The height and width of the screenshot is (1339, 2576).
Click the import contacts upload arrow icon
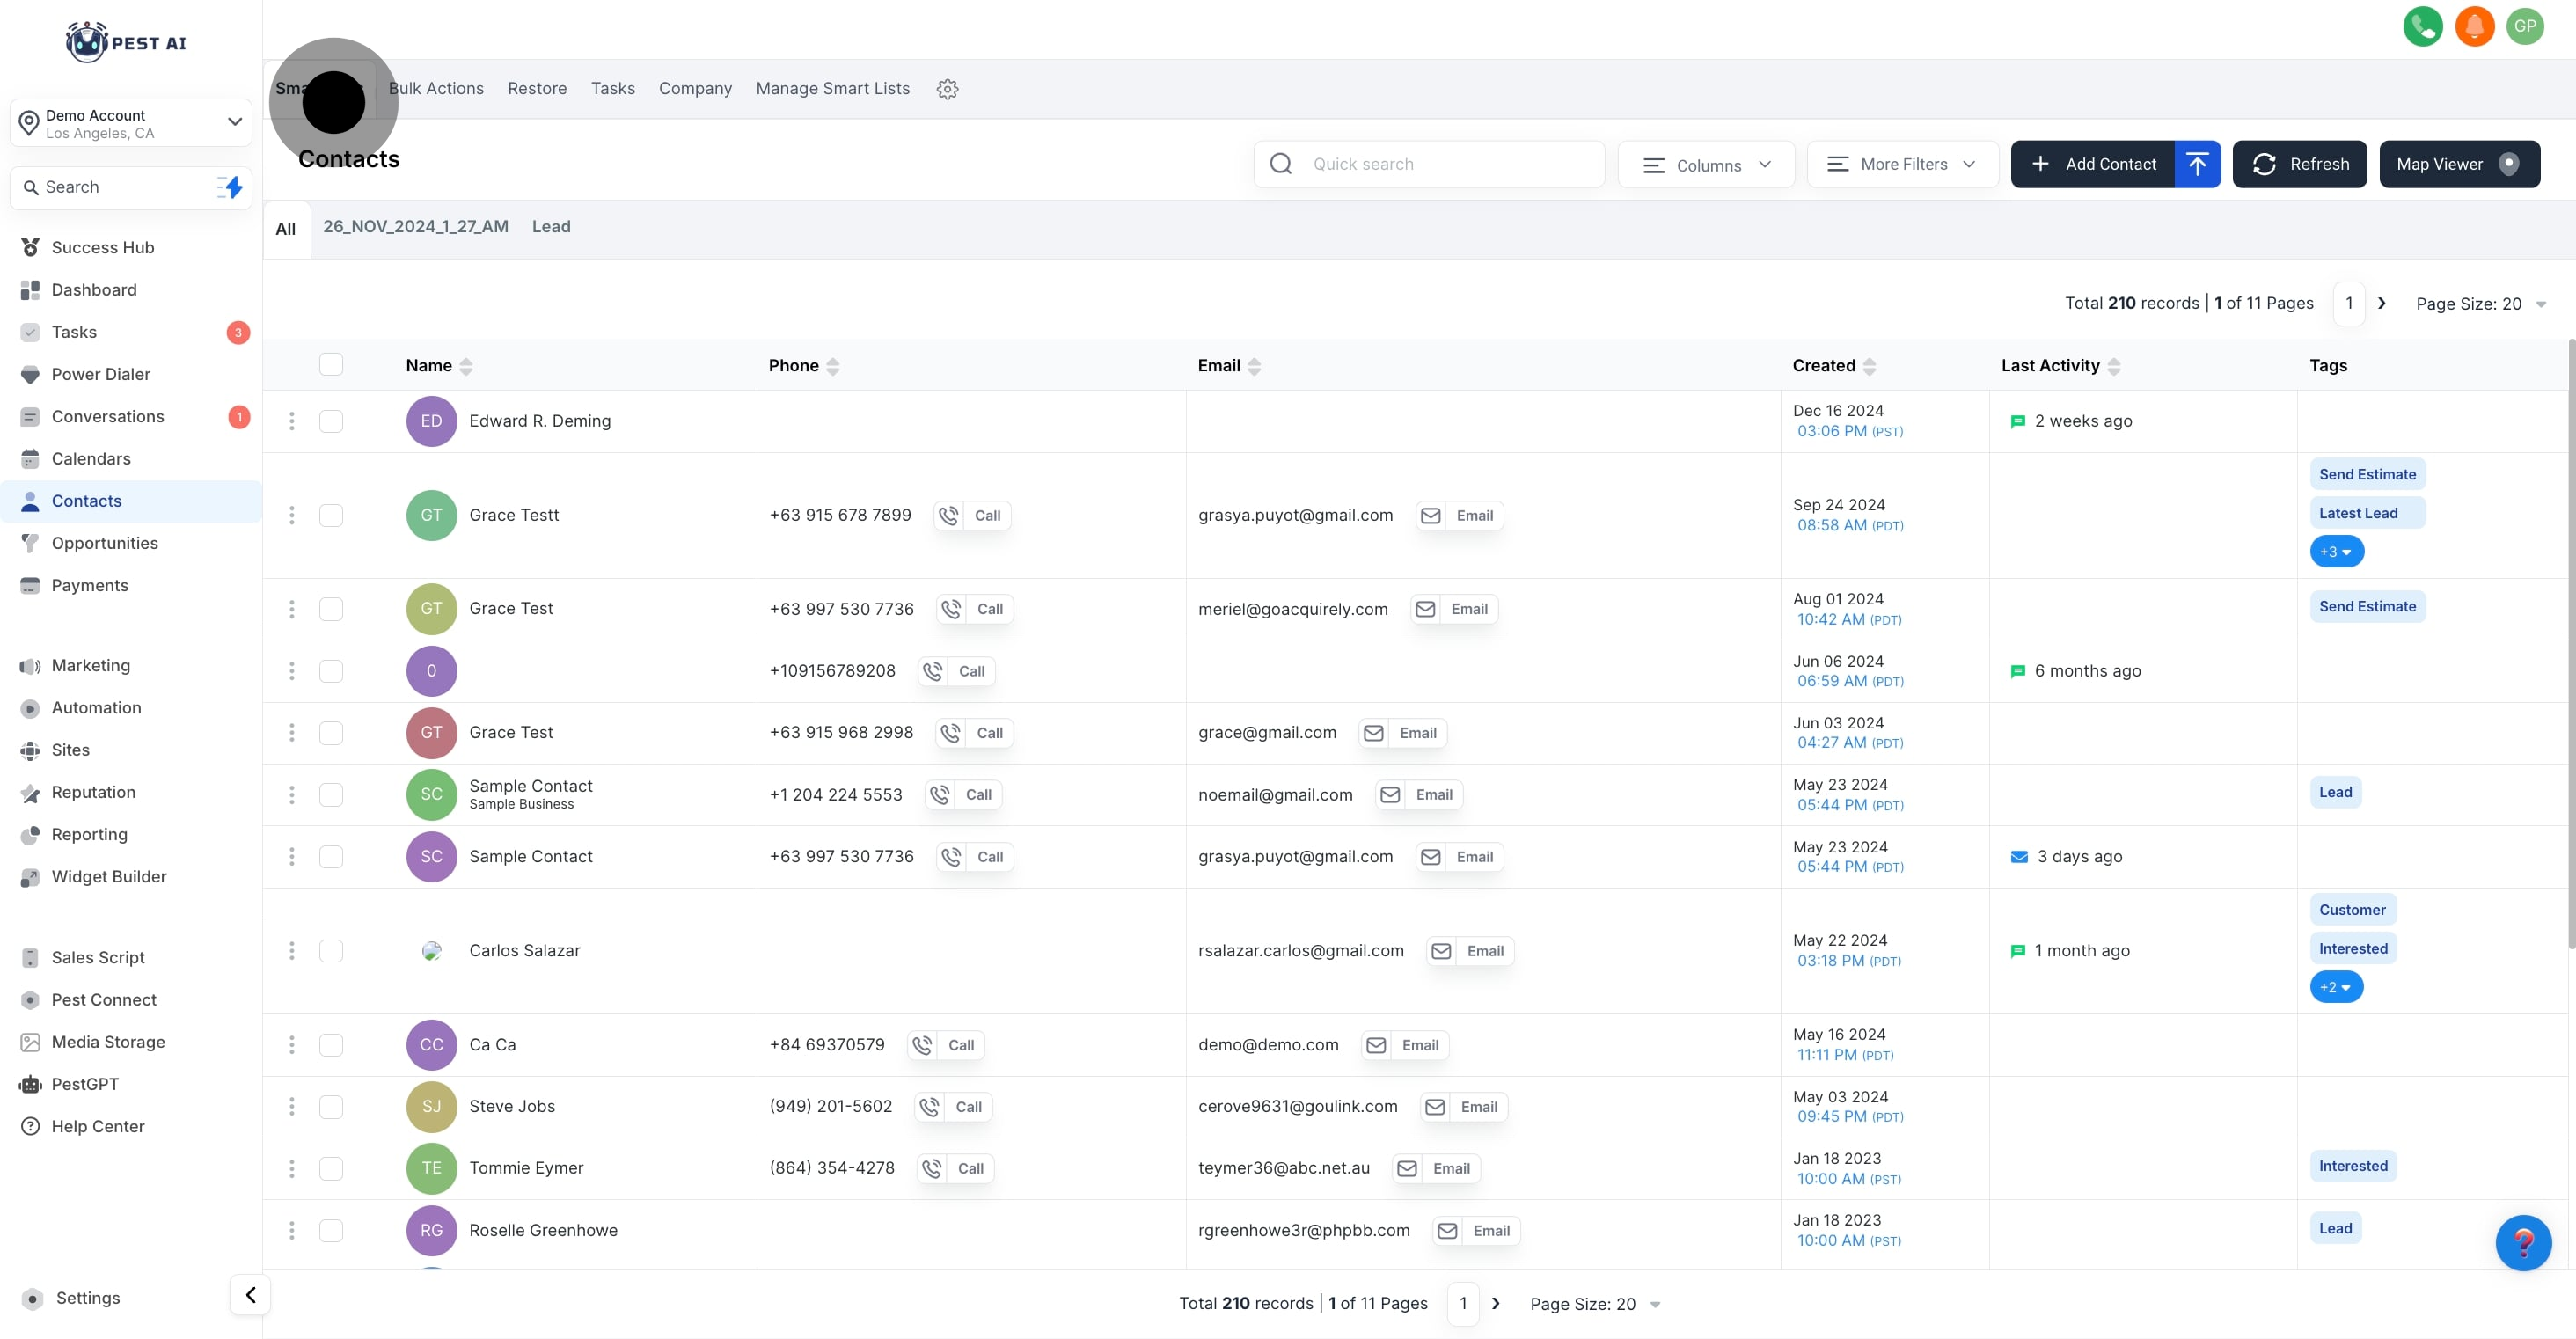pyautogui.click(x=2197, y=164)
